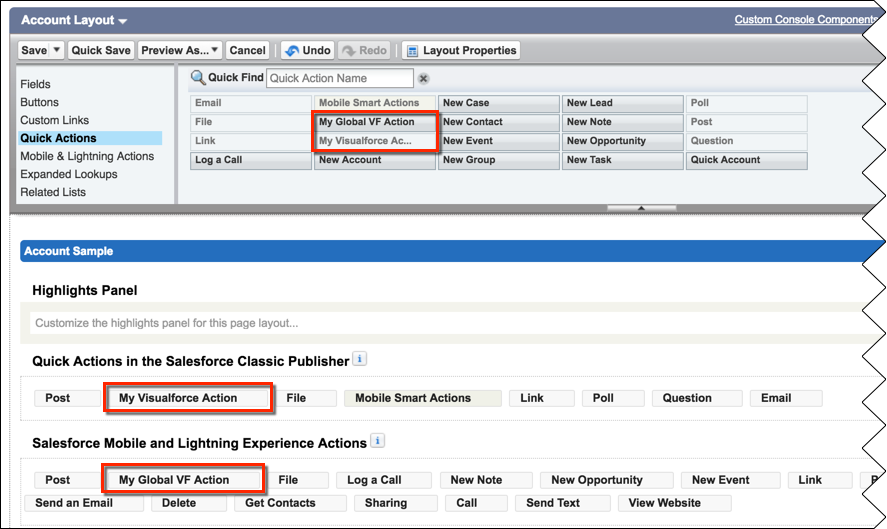Viewport: 887px width, 529px height.
Task: Clear the Quick Find field
Action: point(423,79)
